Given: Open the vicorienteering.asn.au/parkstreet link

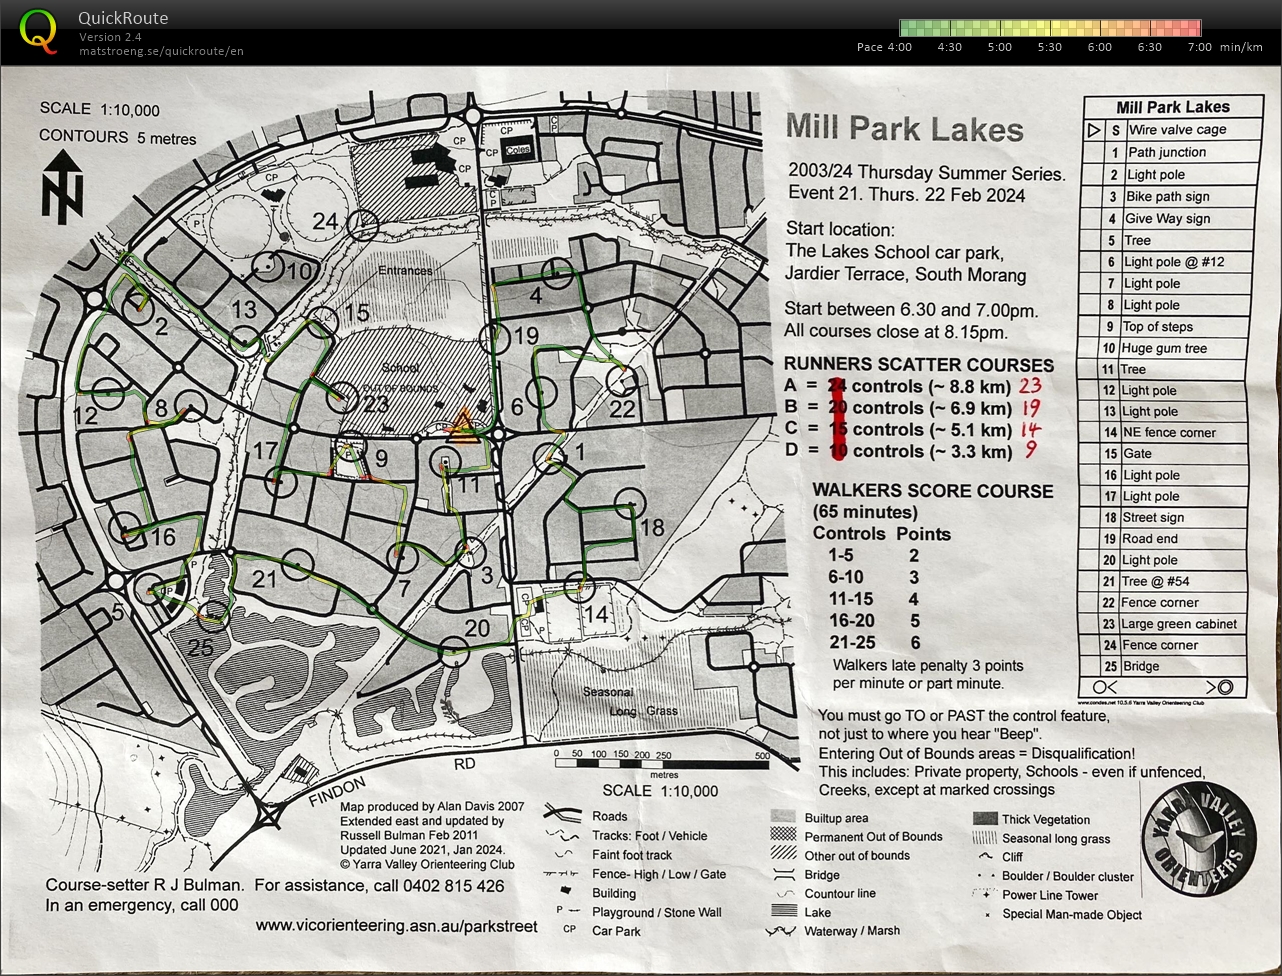Looking at the screenshot, I should coord(396,926).
